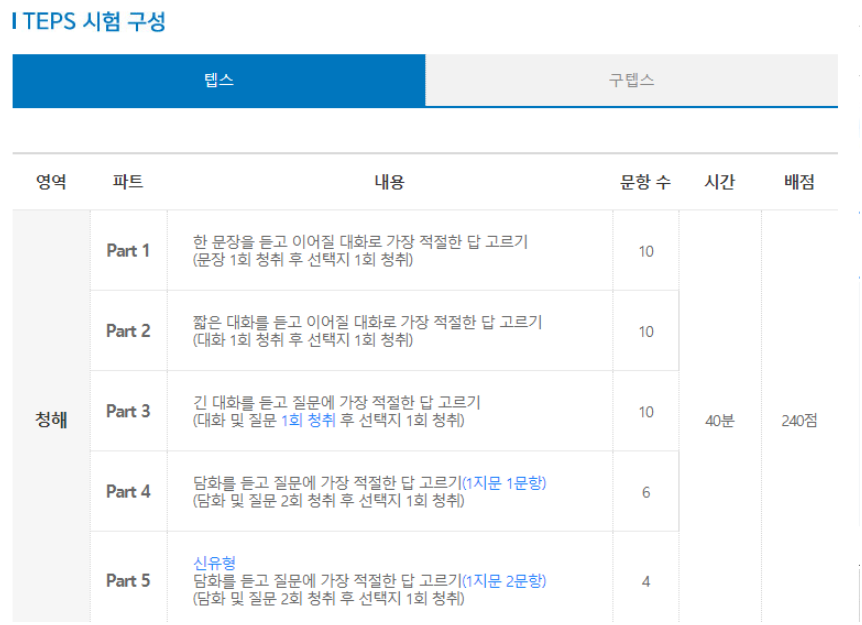The height and width of the screenshot is (625, 862).
Task: Click the 배점 column header
Action: [x=799, y=181]
